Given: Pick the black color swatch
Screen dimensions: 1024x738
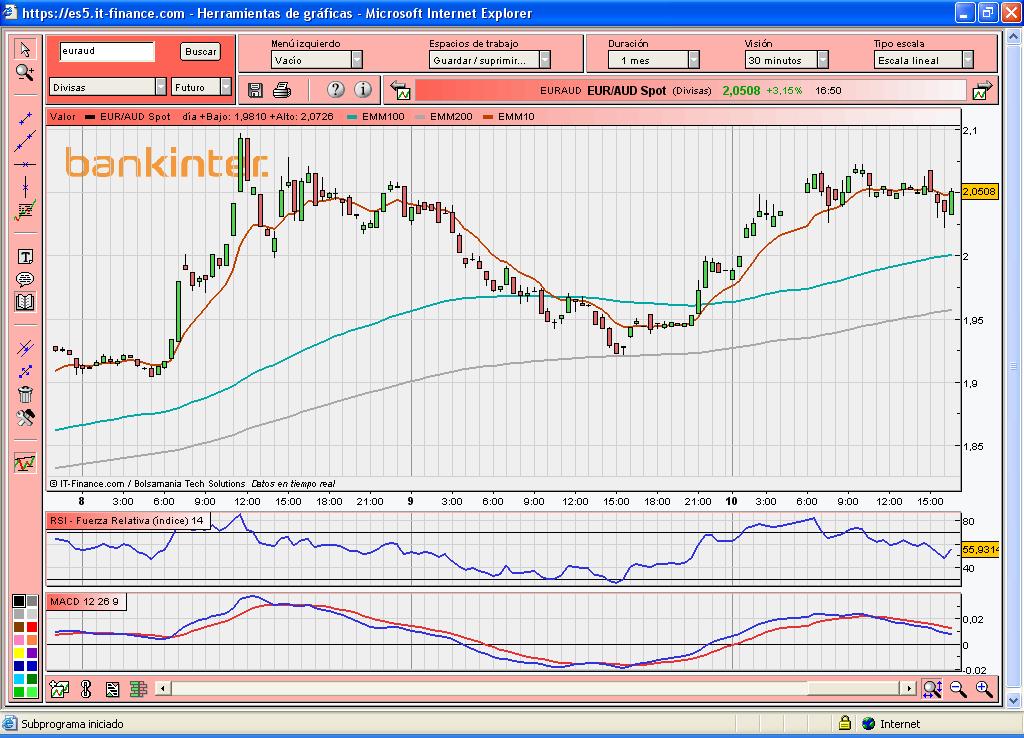Looking at the screenshot, I should point(18,601).
